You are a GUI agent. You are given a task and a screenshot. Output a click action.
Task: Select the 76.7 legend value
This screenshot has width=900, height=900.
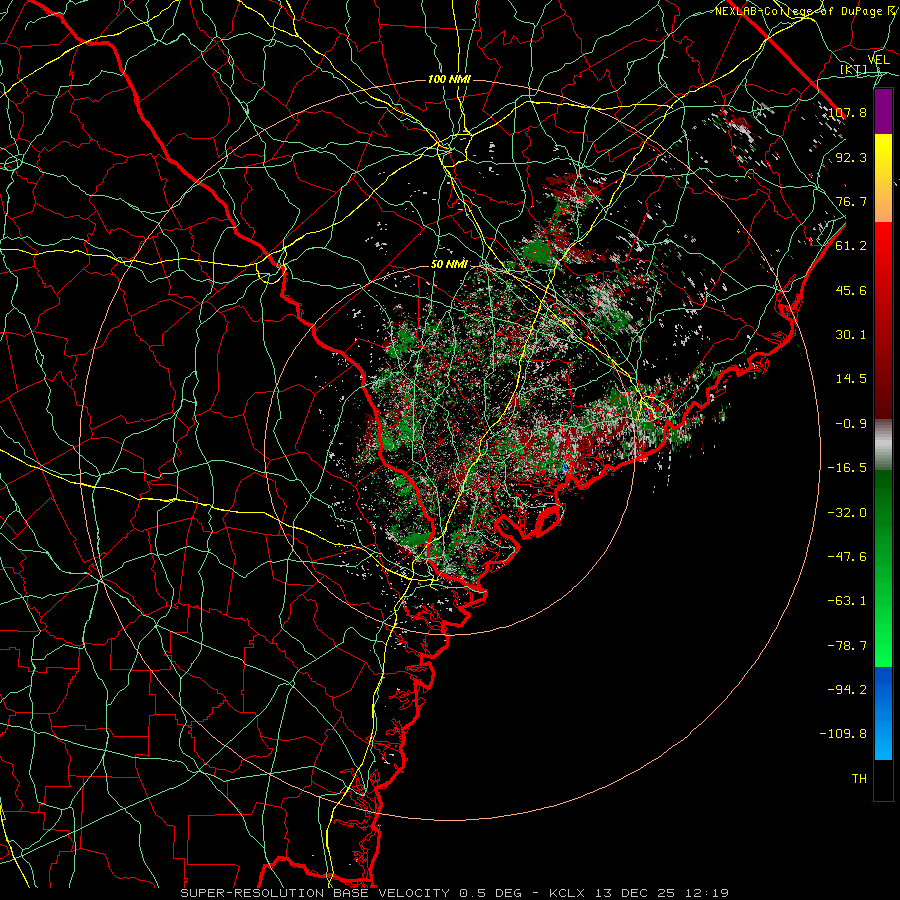(851, 201)
